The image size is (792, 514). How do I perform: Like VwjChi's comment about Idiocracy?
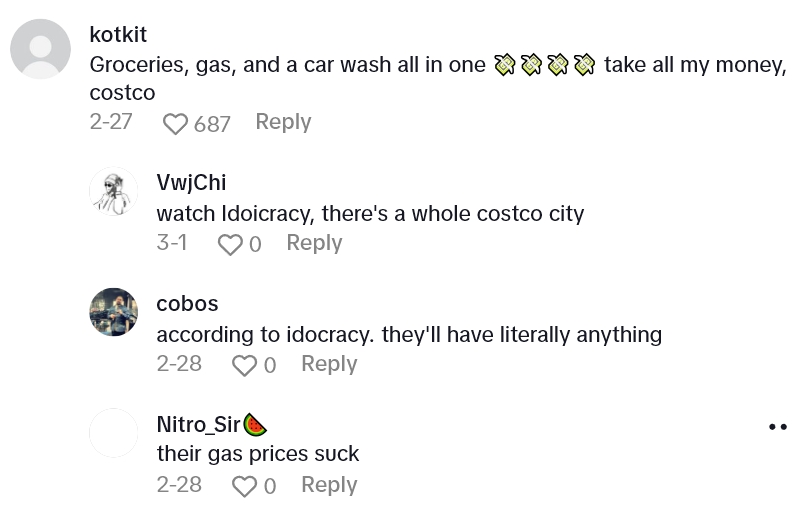[230, 244]
